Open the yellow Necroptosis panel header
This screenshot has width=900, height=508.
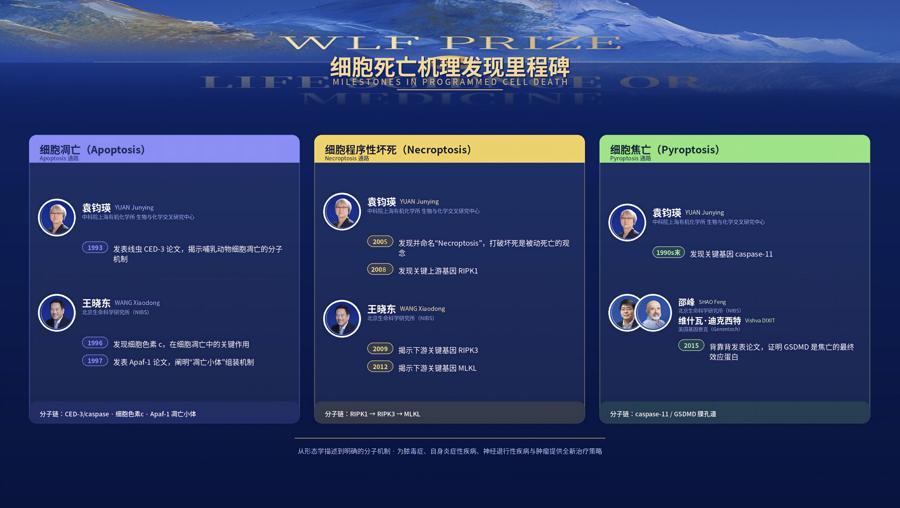[x=449, y=149]
